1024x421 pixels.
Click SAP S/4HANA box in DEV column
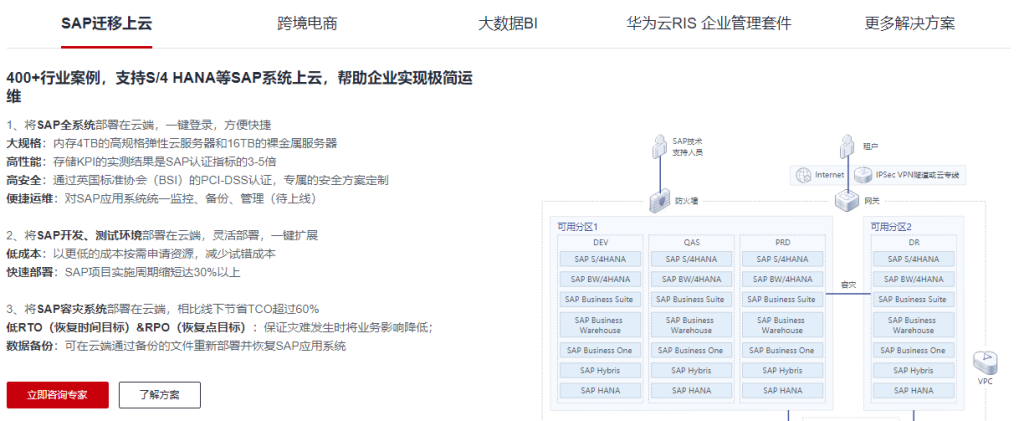600,260
